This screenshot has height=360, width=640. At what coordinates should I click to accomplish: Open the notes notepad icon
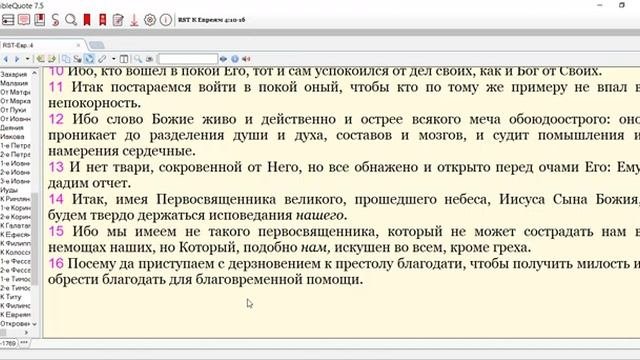click(118, 20)
